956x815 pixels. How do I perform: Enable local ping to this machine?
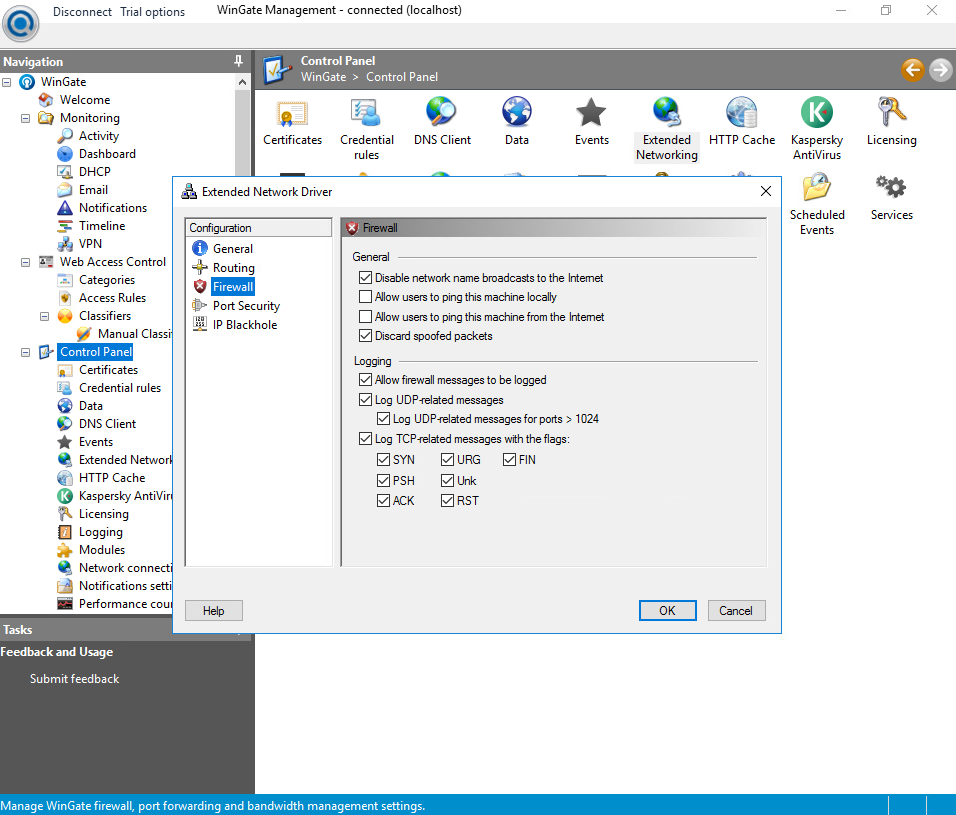365,297
